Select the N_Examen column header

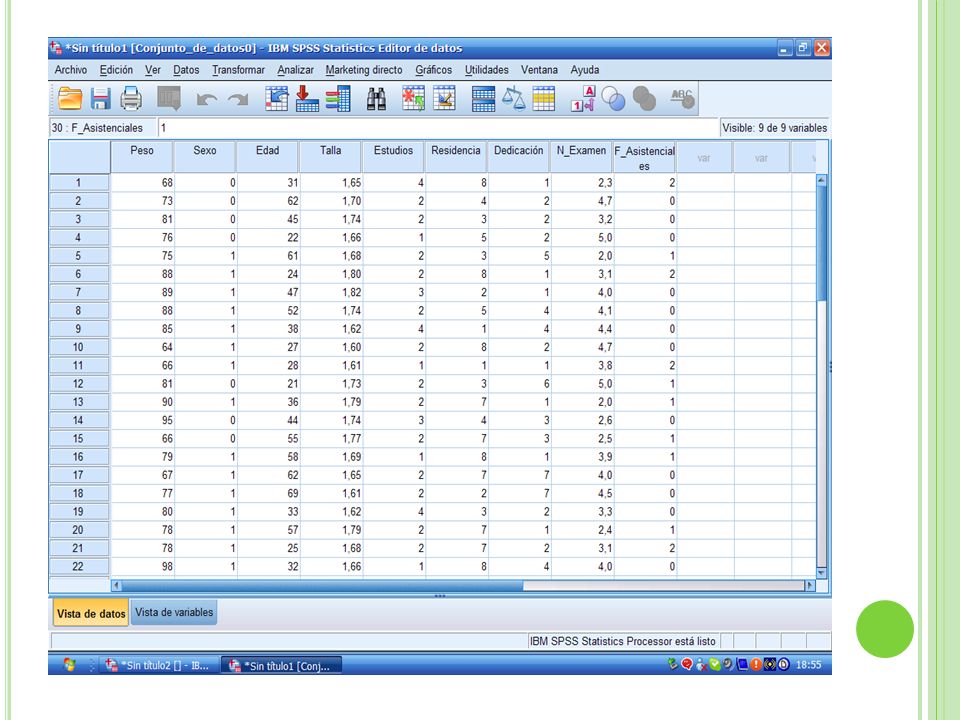581,157
